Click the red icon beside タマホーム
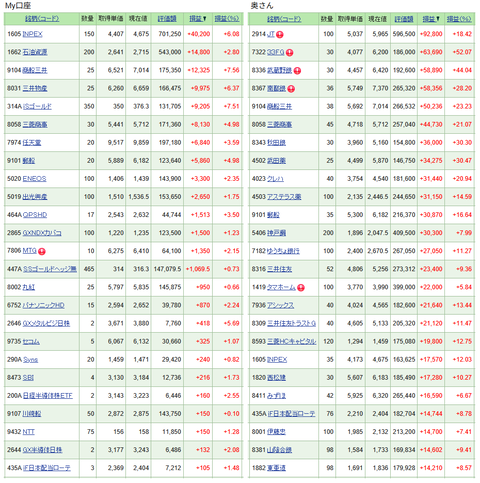Image resolution: width=480 pixels, height=483 pixels. pos(301,288)
